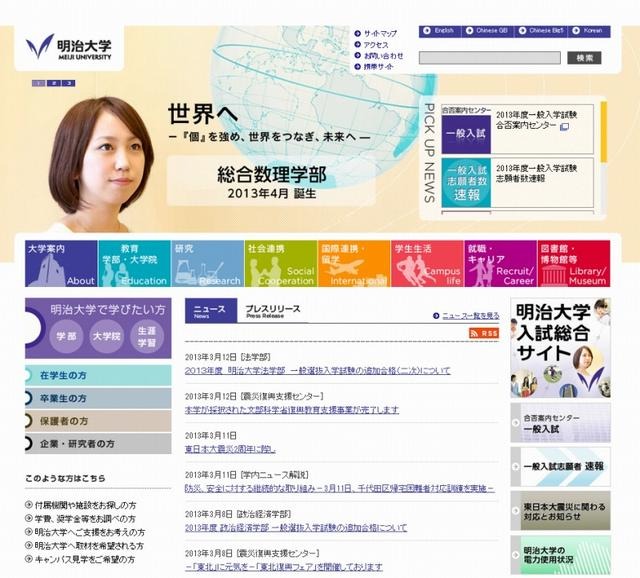This screenshot has width=640, height=578.
Task: Open the 一般入試志願者 速報 side banner
Action: [x=560, y=467]
